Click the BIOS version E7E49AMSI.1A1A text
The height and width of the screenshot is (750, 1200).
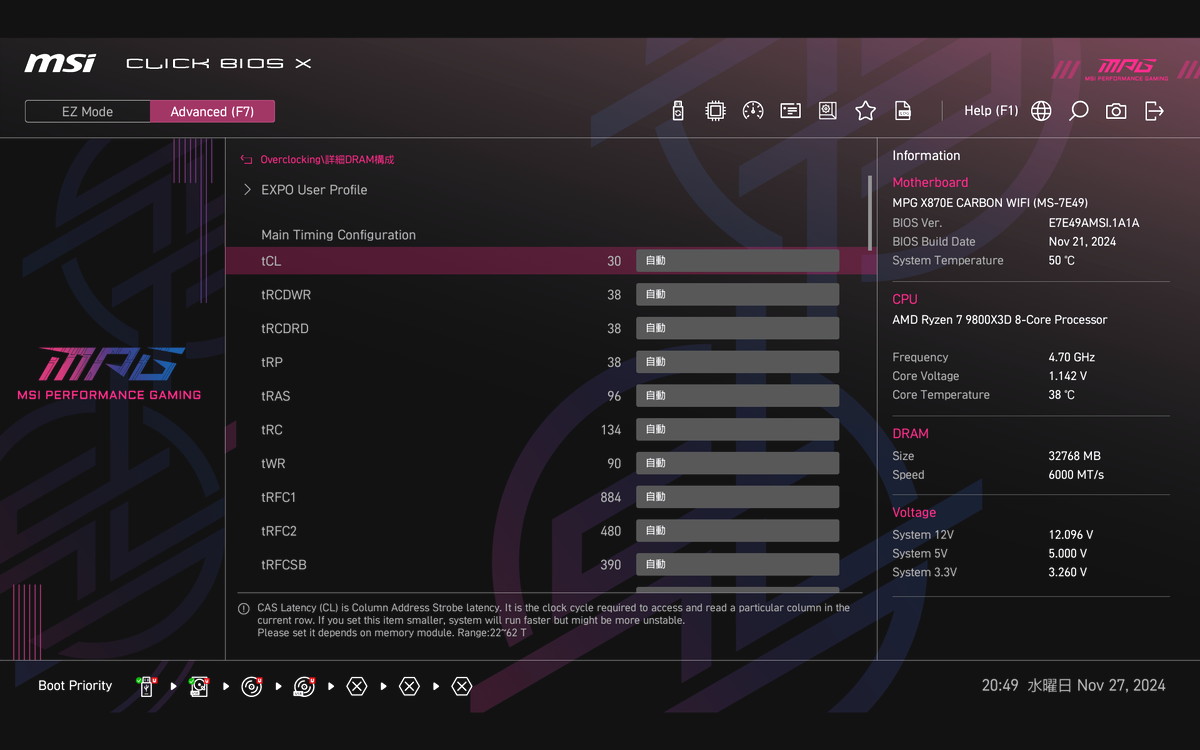pos(1093,223)
